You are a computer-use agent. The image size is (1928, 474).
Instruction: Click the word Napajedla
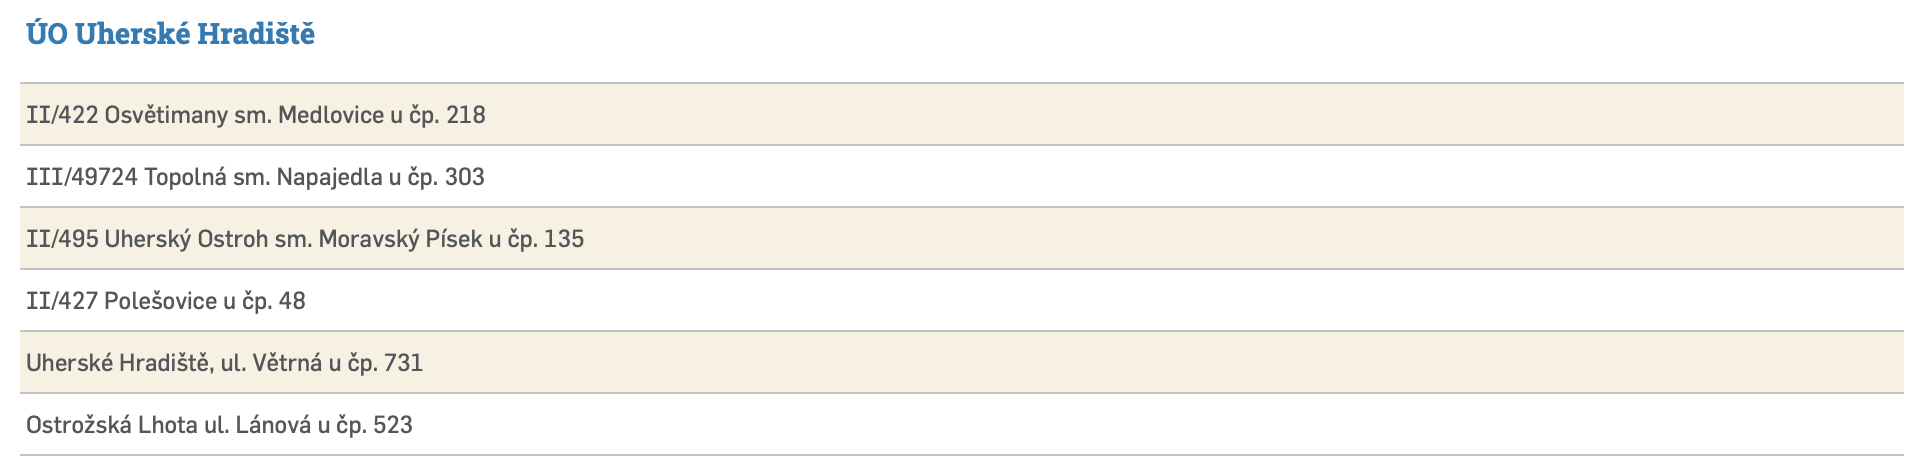(330, 177)
